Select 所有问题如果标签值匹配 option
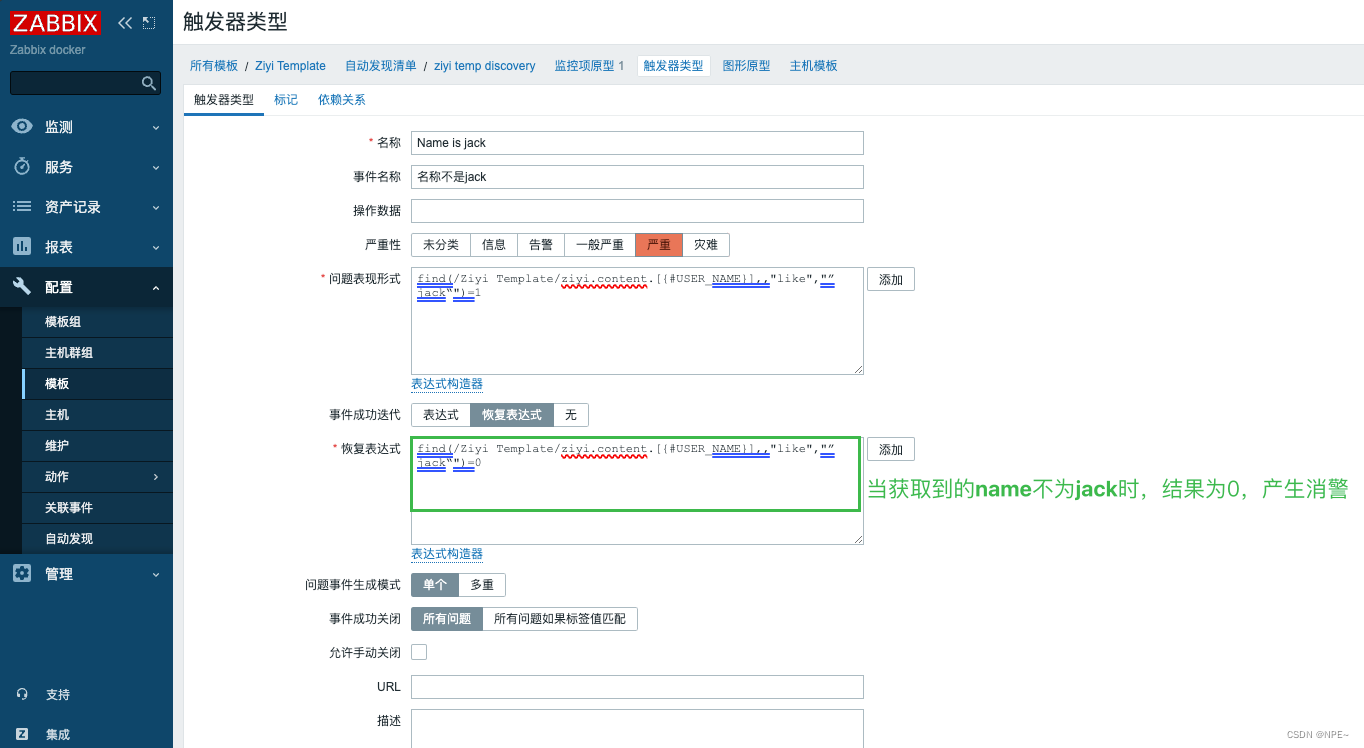The width and height of the screenshot is (1364, 748). (x=560, y=619)
